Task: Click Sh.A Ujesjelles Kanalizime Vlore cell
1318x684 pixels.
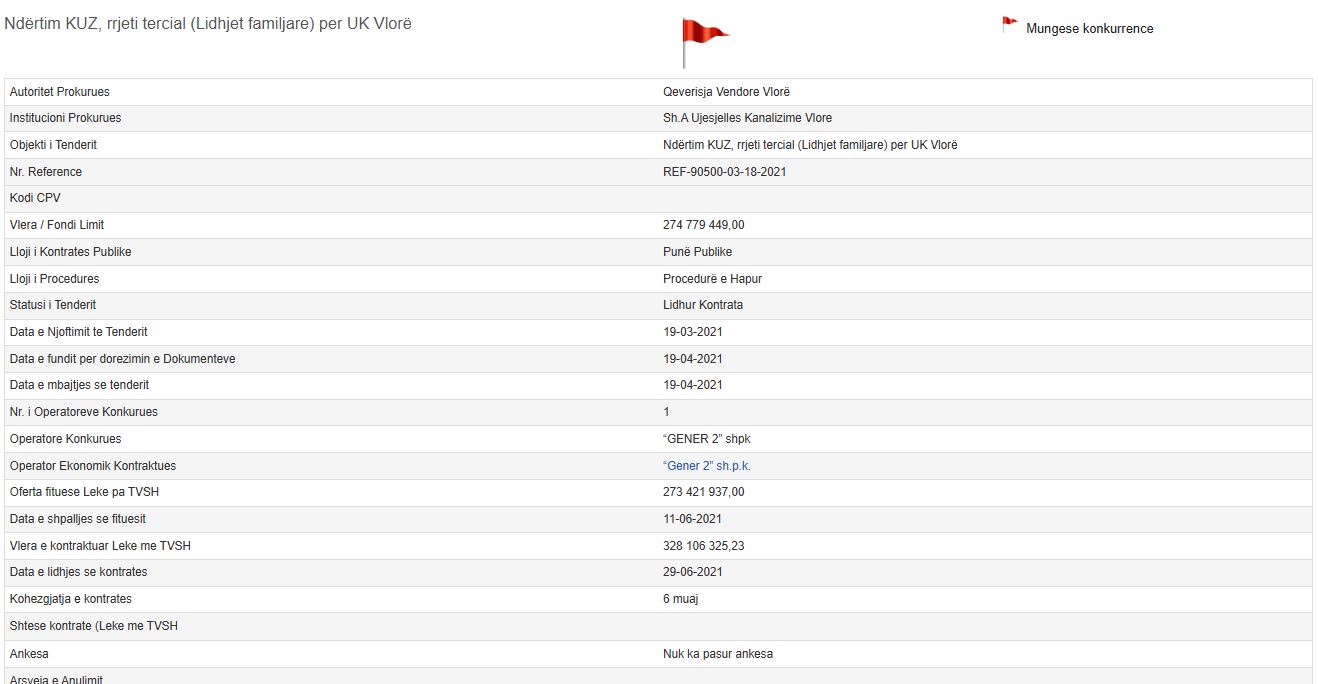Action: click(747, 118)
